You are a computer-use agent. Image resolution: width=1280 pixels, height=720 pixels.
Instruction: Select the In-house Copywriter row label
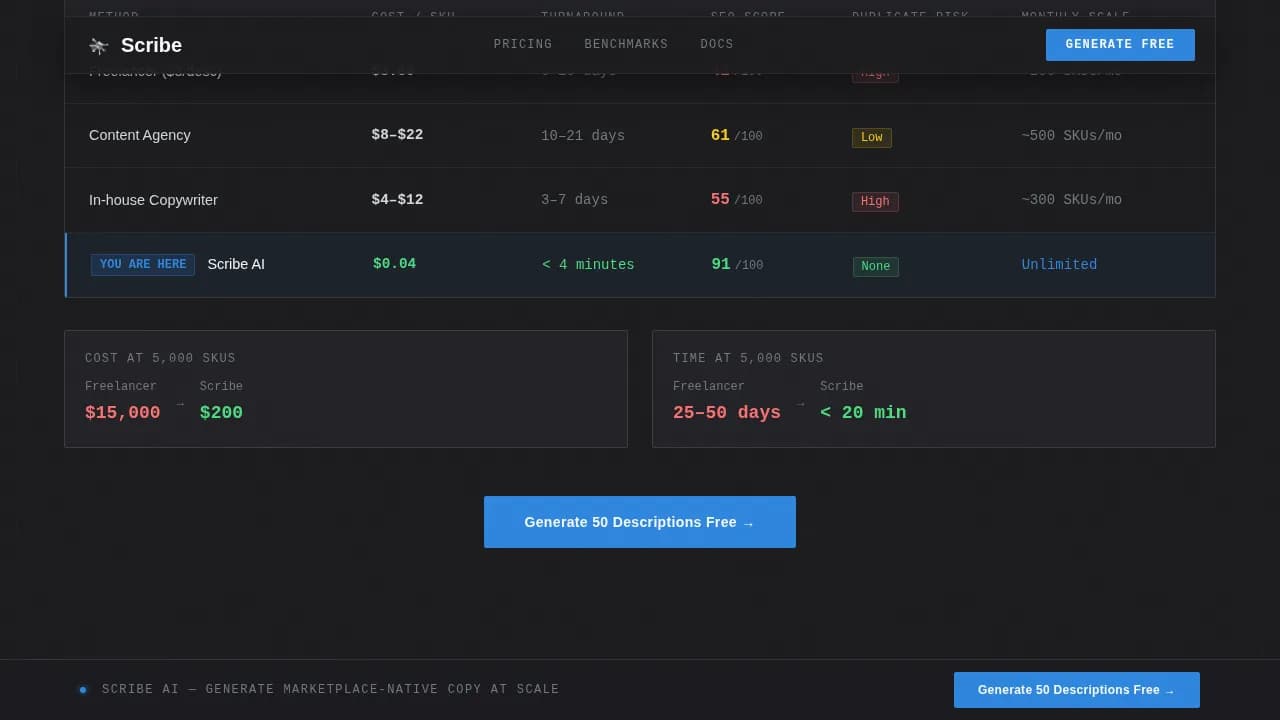pyautogui.click(x=153, y=200)
